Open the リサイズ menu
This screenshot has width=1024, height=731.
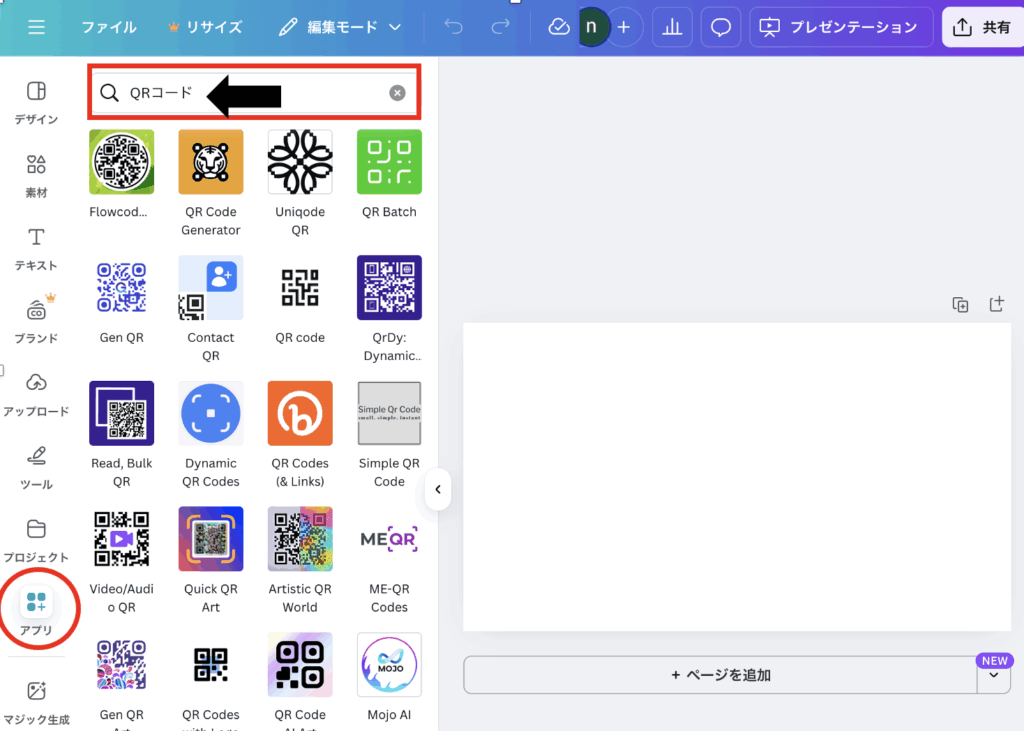point(205,27)
